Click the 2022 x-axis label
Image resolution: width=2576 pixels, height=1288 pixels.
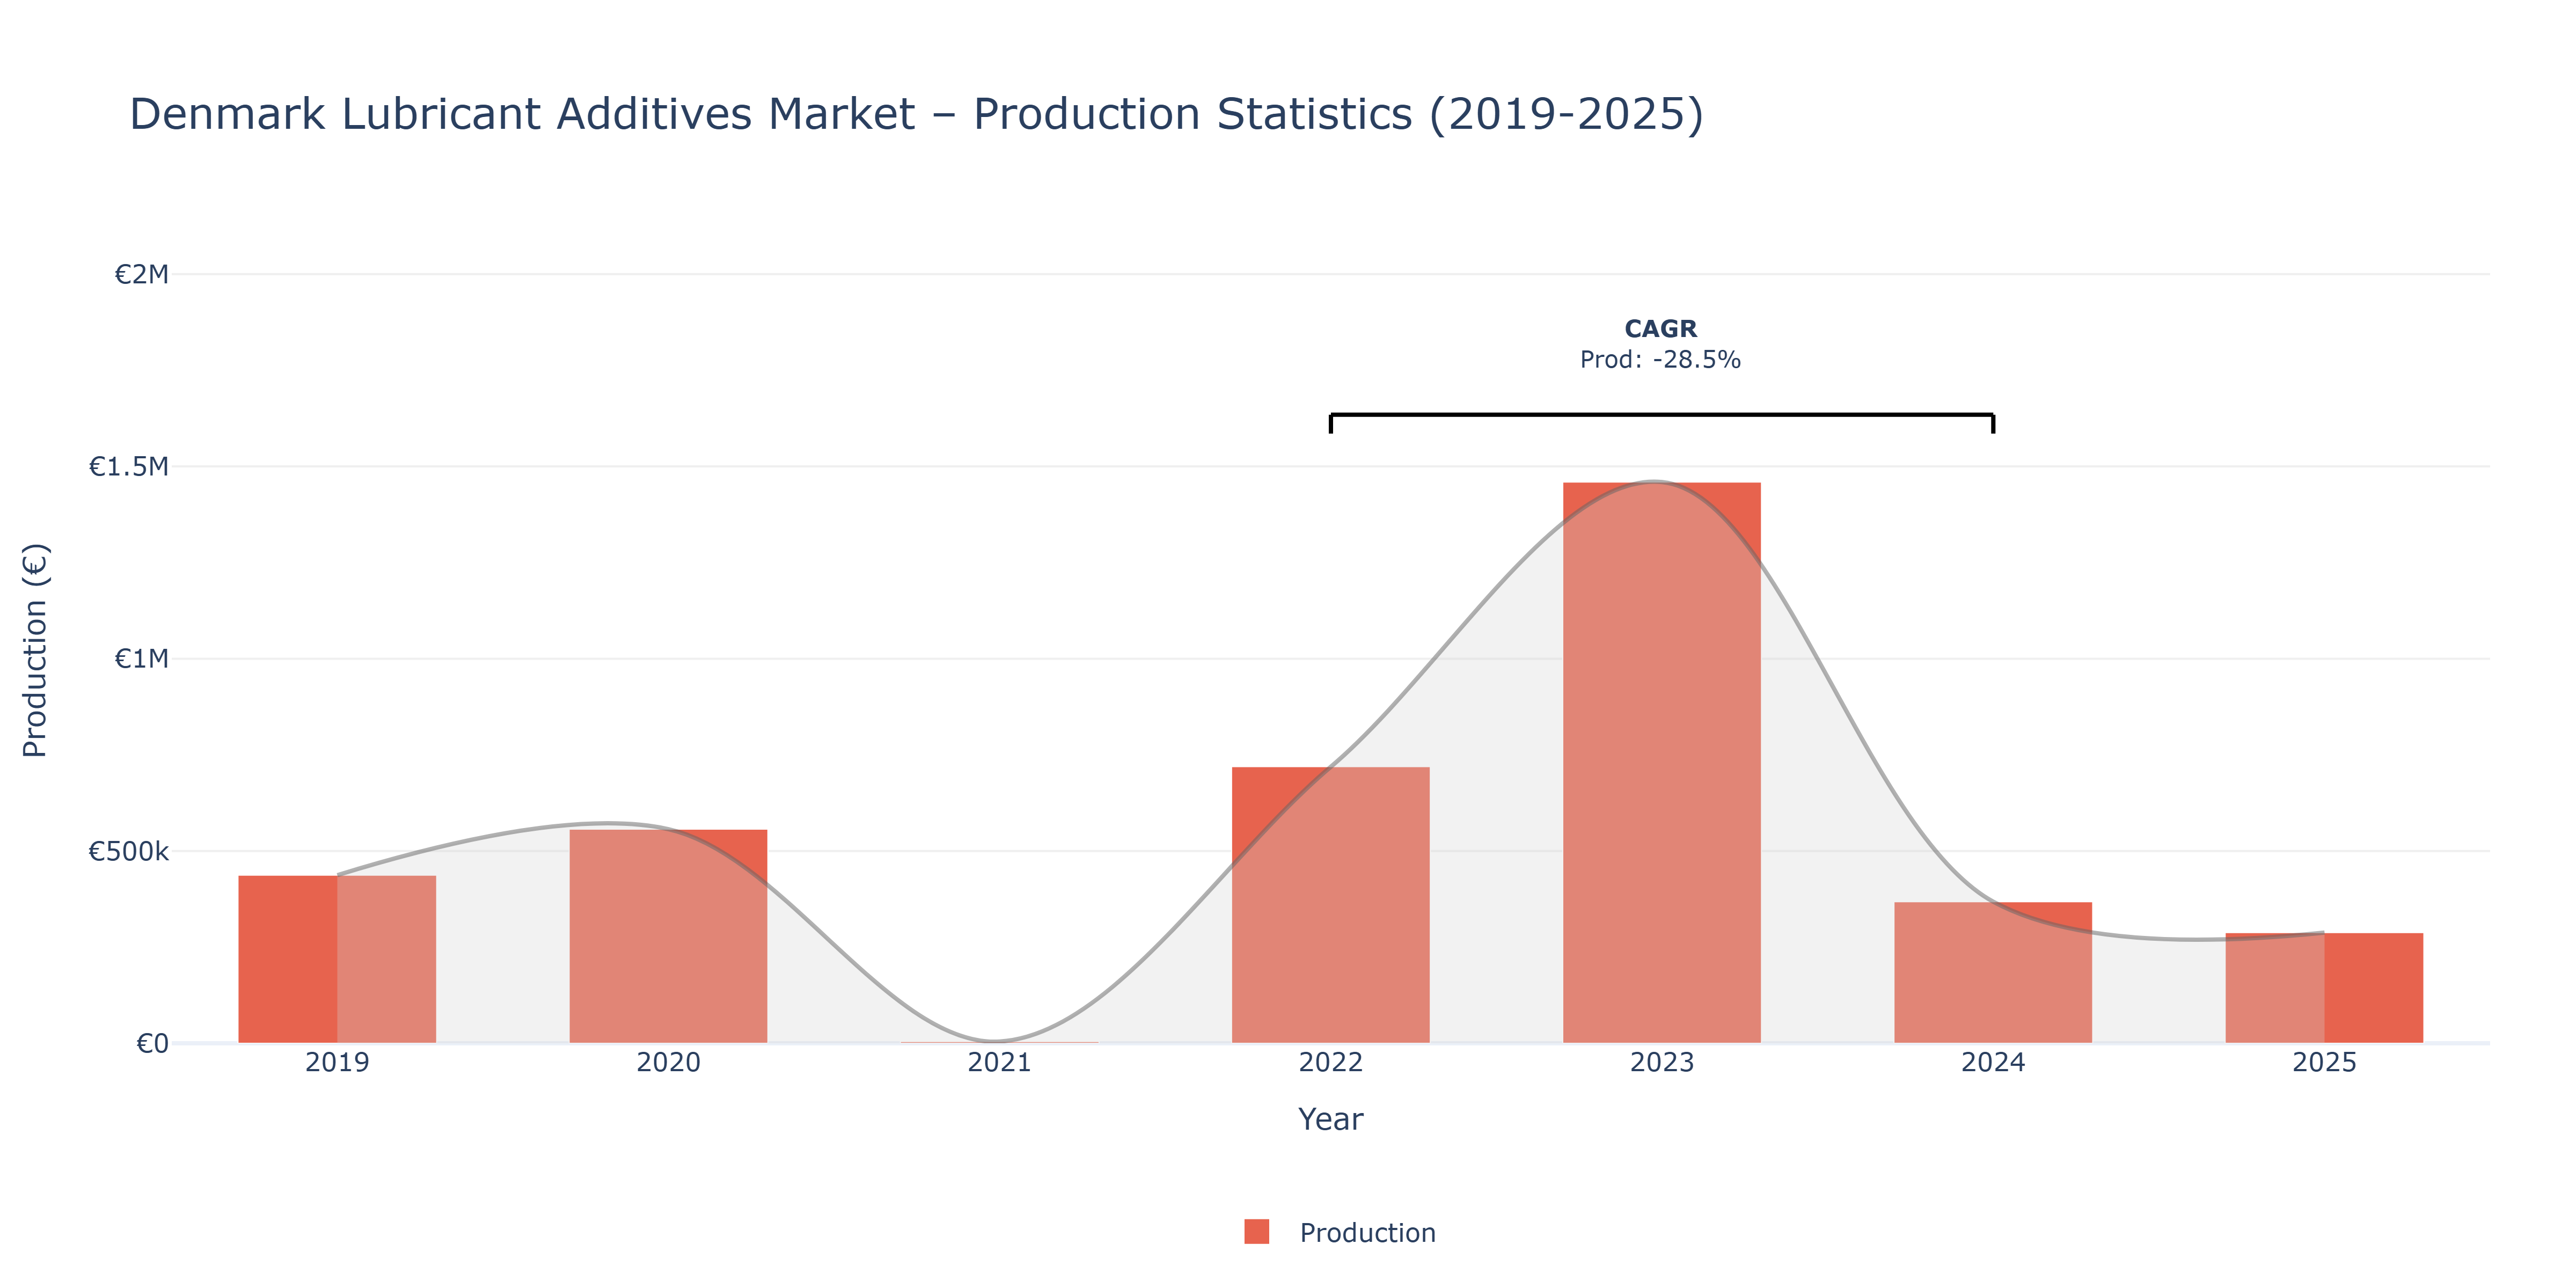[1330, 1062]
